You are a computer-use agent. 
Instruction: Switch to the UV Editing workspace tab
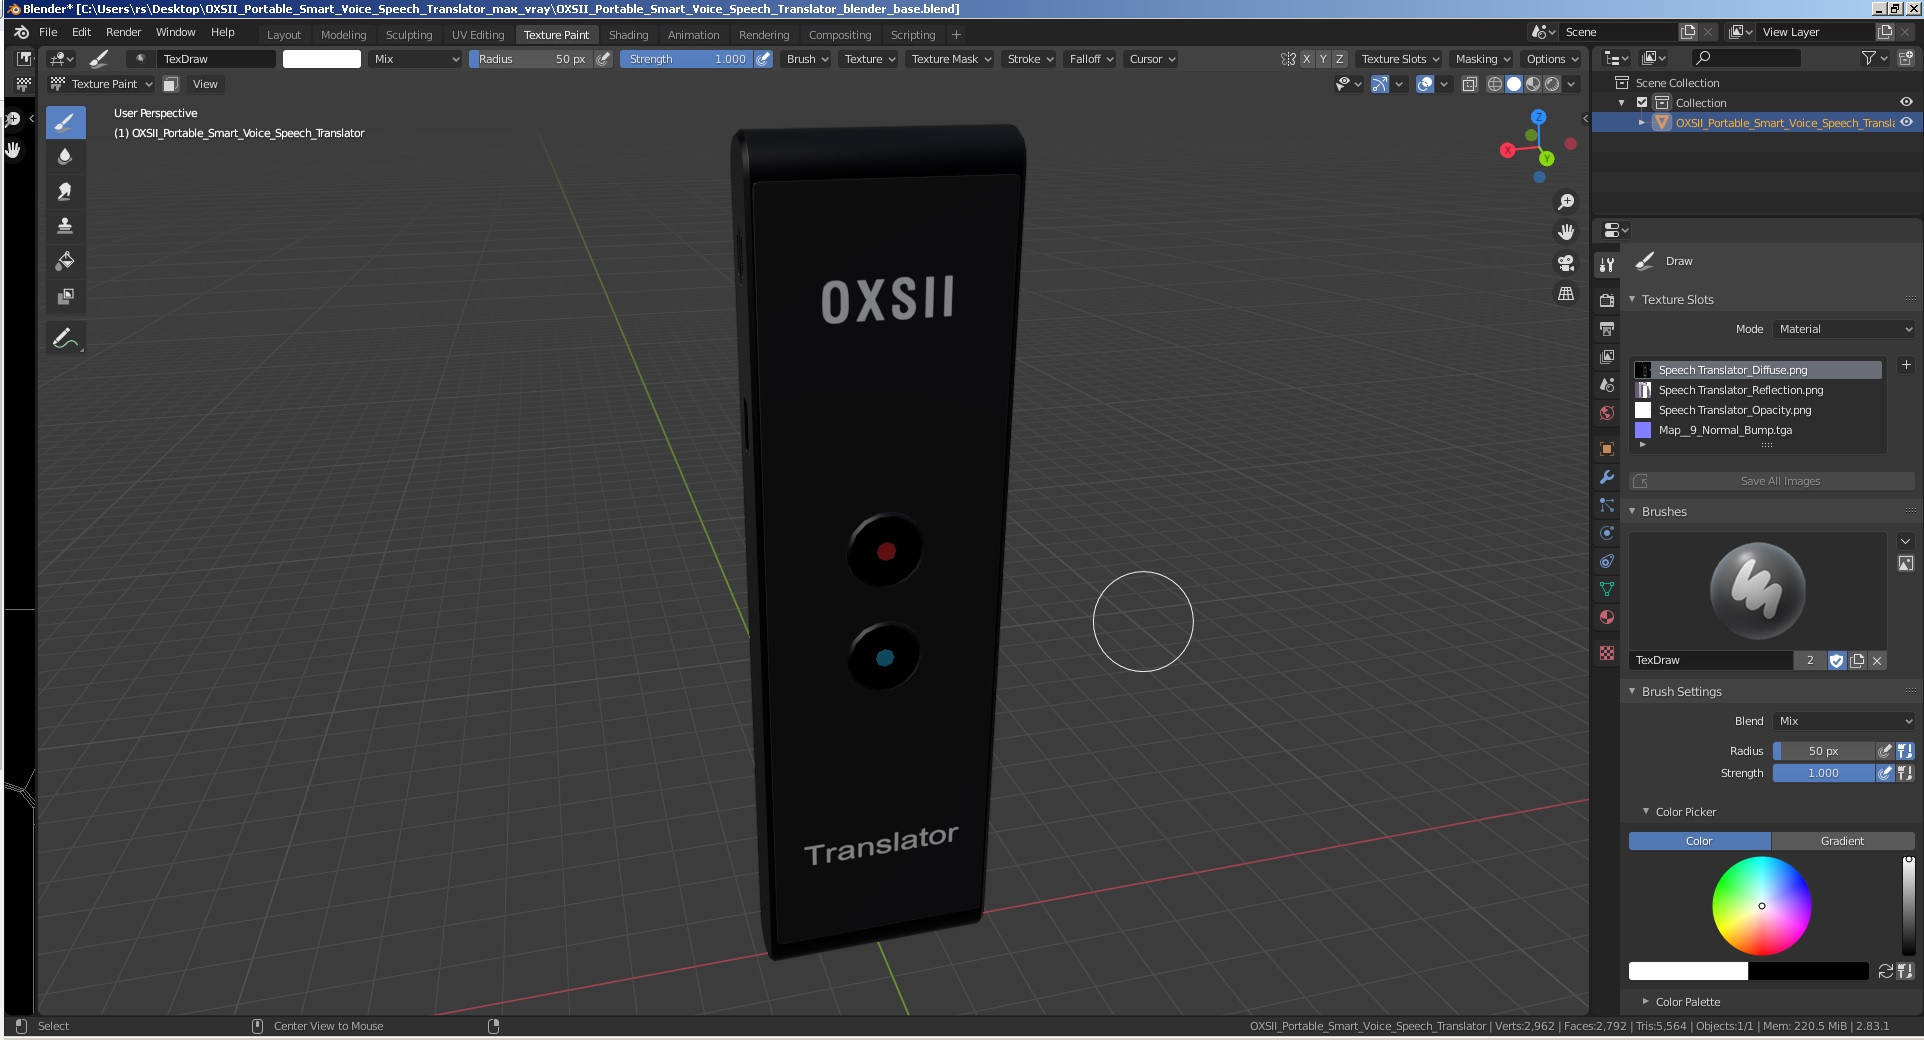[478, 34]
